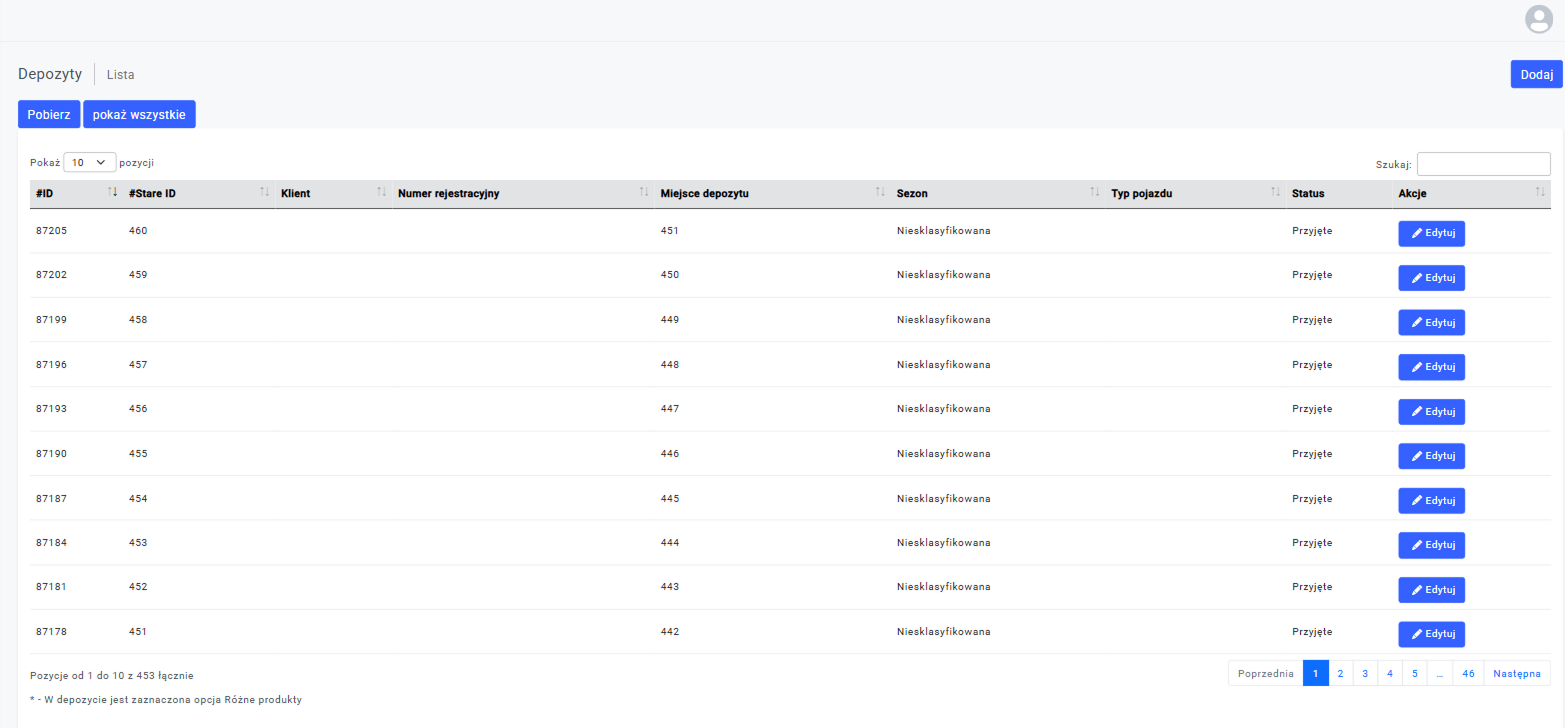This screenshot has width=1565, height=728.
Task: Sort by Sezon column arrows
Action: tap(1094, 193)
